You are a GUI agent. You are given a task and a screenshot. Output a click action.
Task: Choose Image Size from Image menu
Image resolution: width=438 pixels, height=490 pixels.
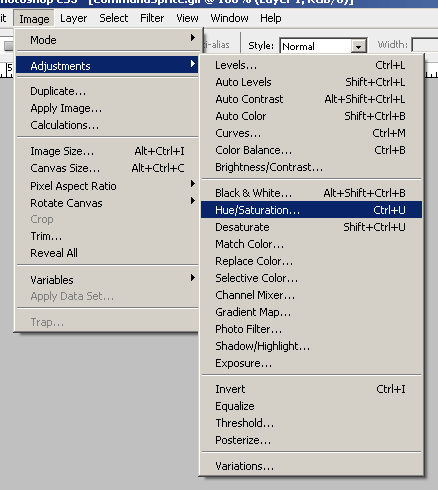tap(107, 151)
